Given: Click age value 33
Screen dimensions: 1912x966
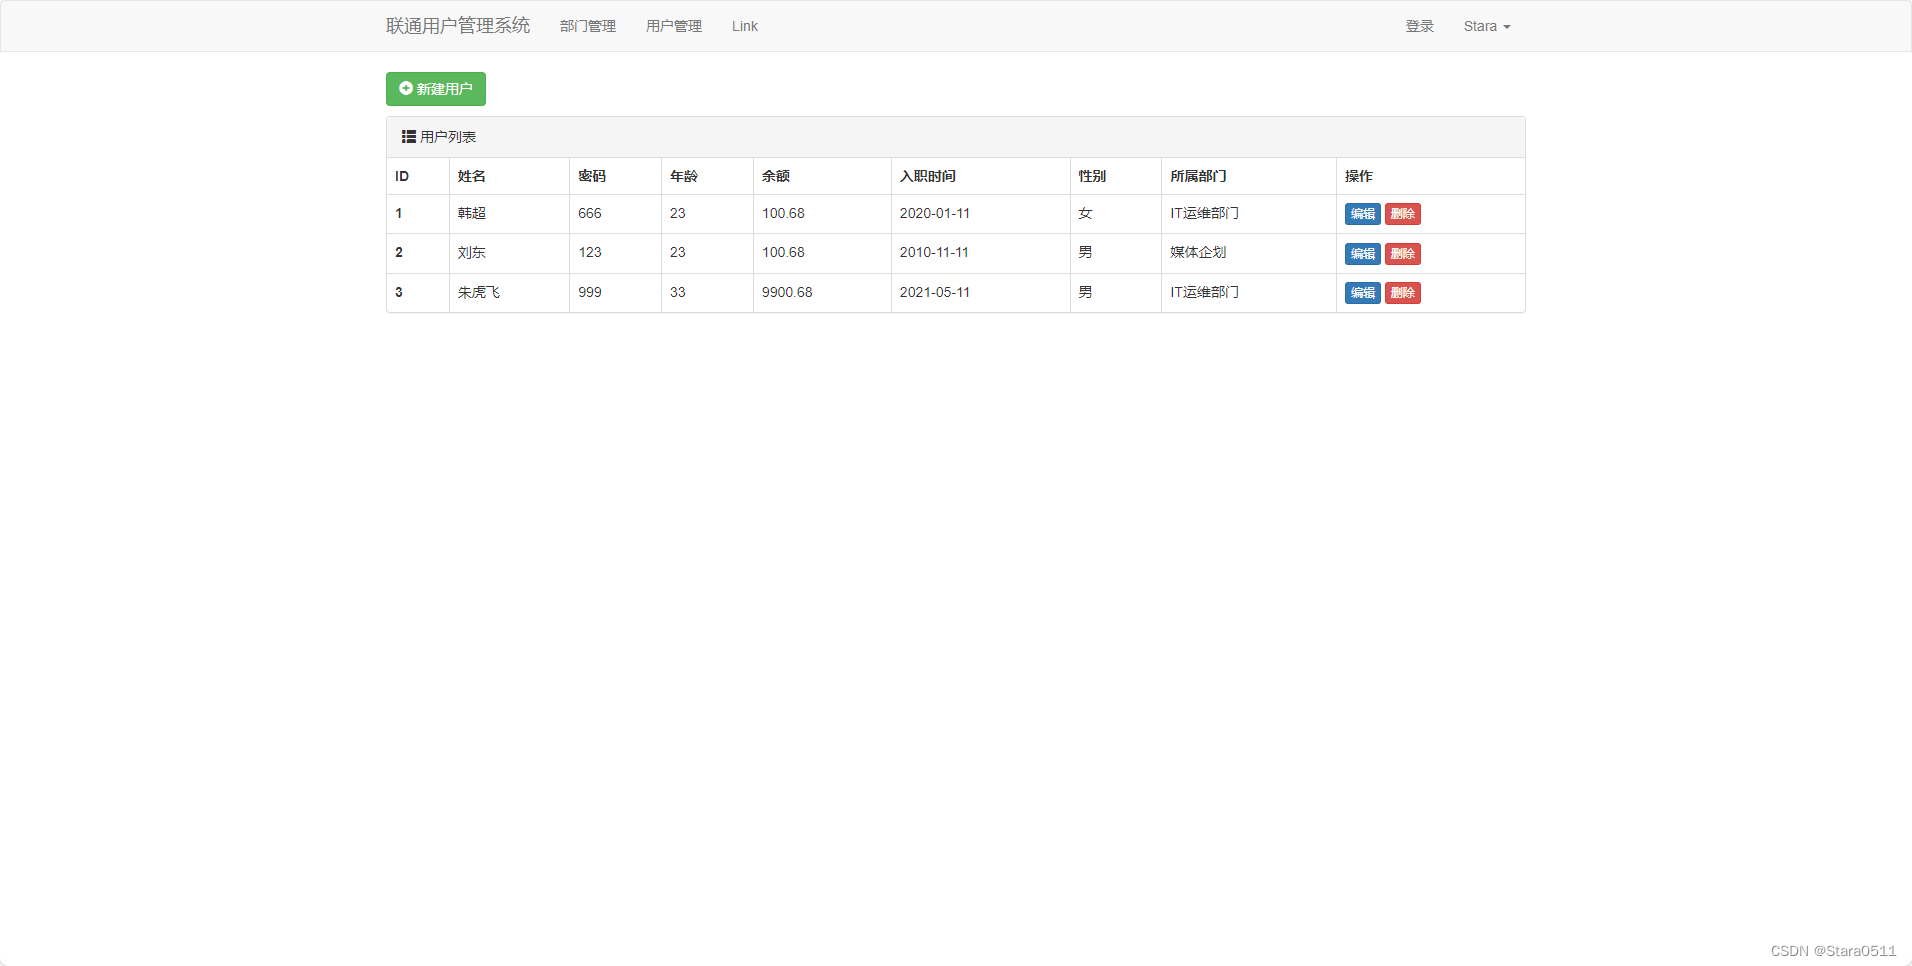Looking at the screenshot, I should (x=678, y=292).
